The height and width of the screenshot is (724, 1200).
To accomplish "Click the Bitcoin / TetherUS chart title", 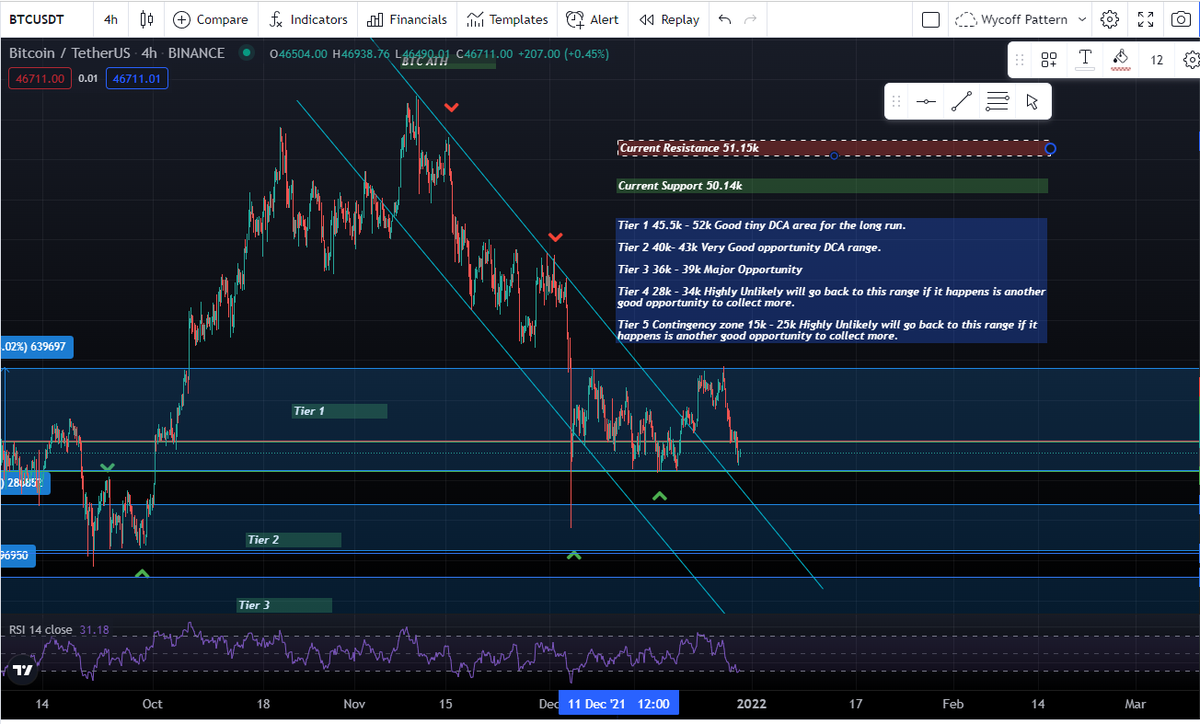I will (x=117, y=53).
